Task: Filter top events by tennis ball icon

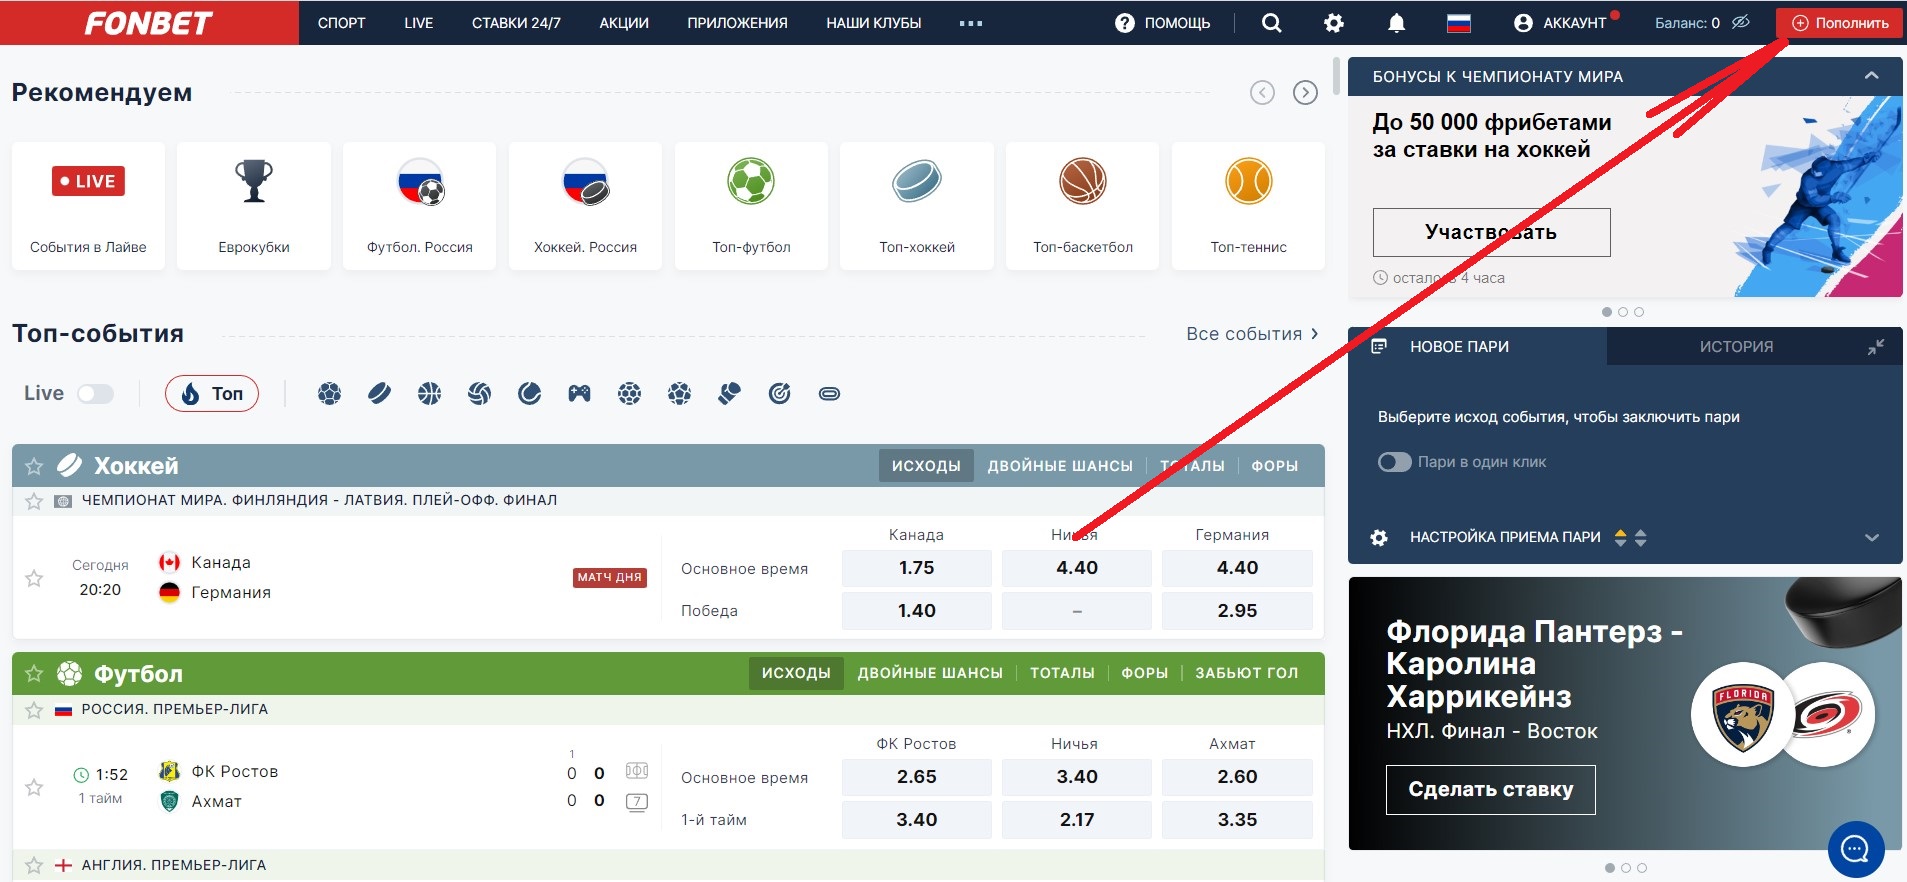Action: (x=530, y=394)
